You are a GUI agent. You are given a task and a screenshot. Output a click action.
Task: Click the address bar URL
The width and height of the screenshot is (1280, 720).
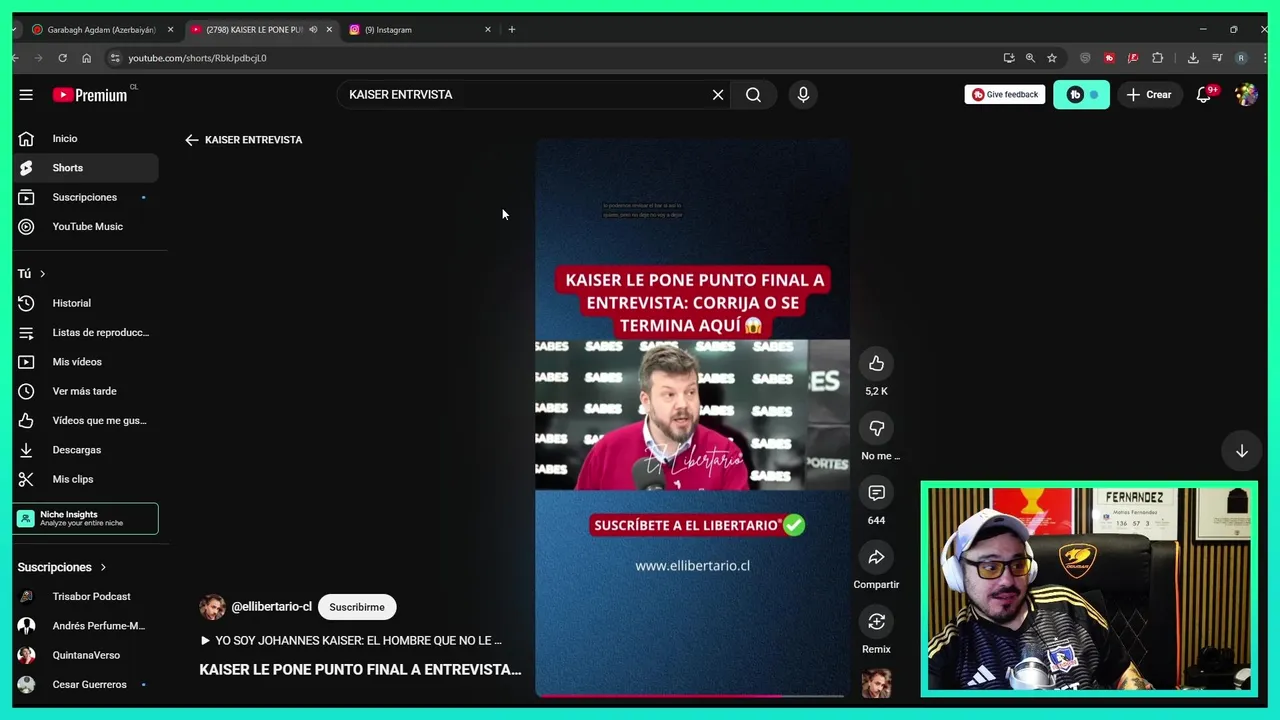198,58
